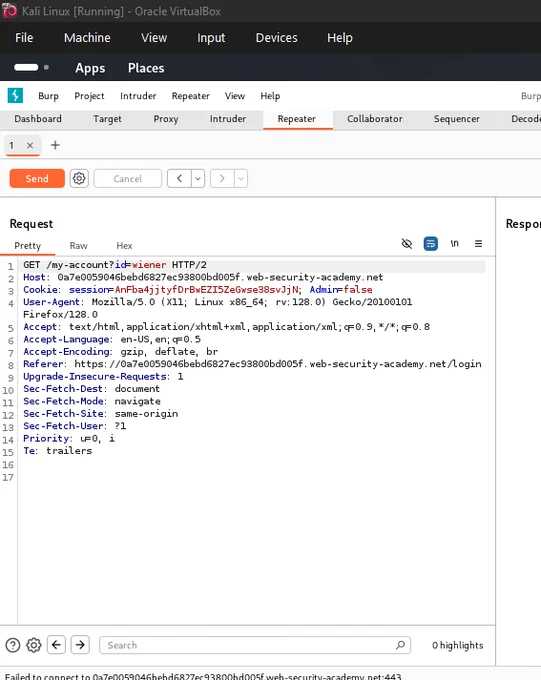Open VirtualBox File menu
The width and height of the screenshot is (541, 680).
24,38
